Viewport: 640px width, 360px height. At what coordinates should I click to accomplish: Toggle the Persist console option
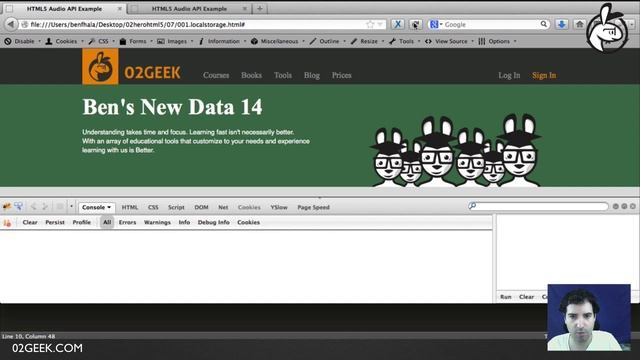tap(55, 222)
